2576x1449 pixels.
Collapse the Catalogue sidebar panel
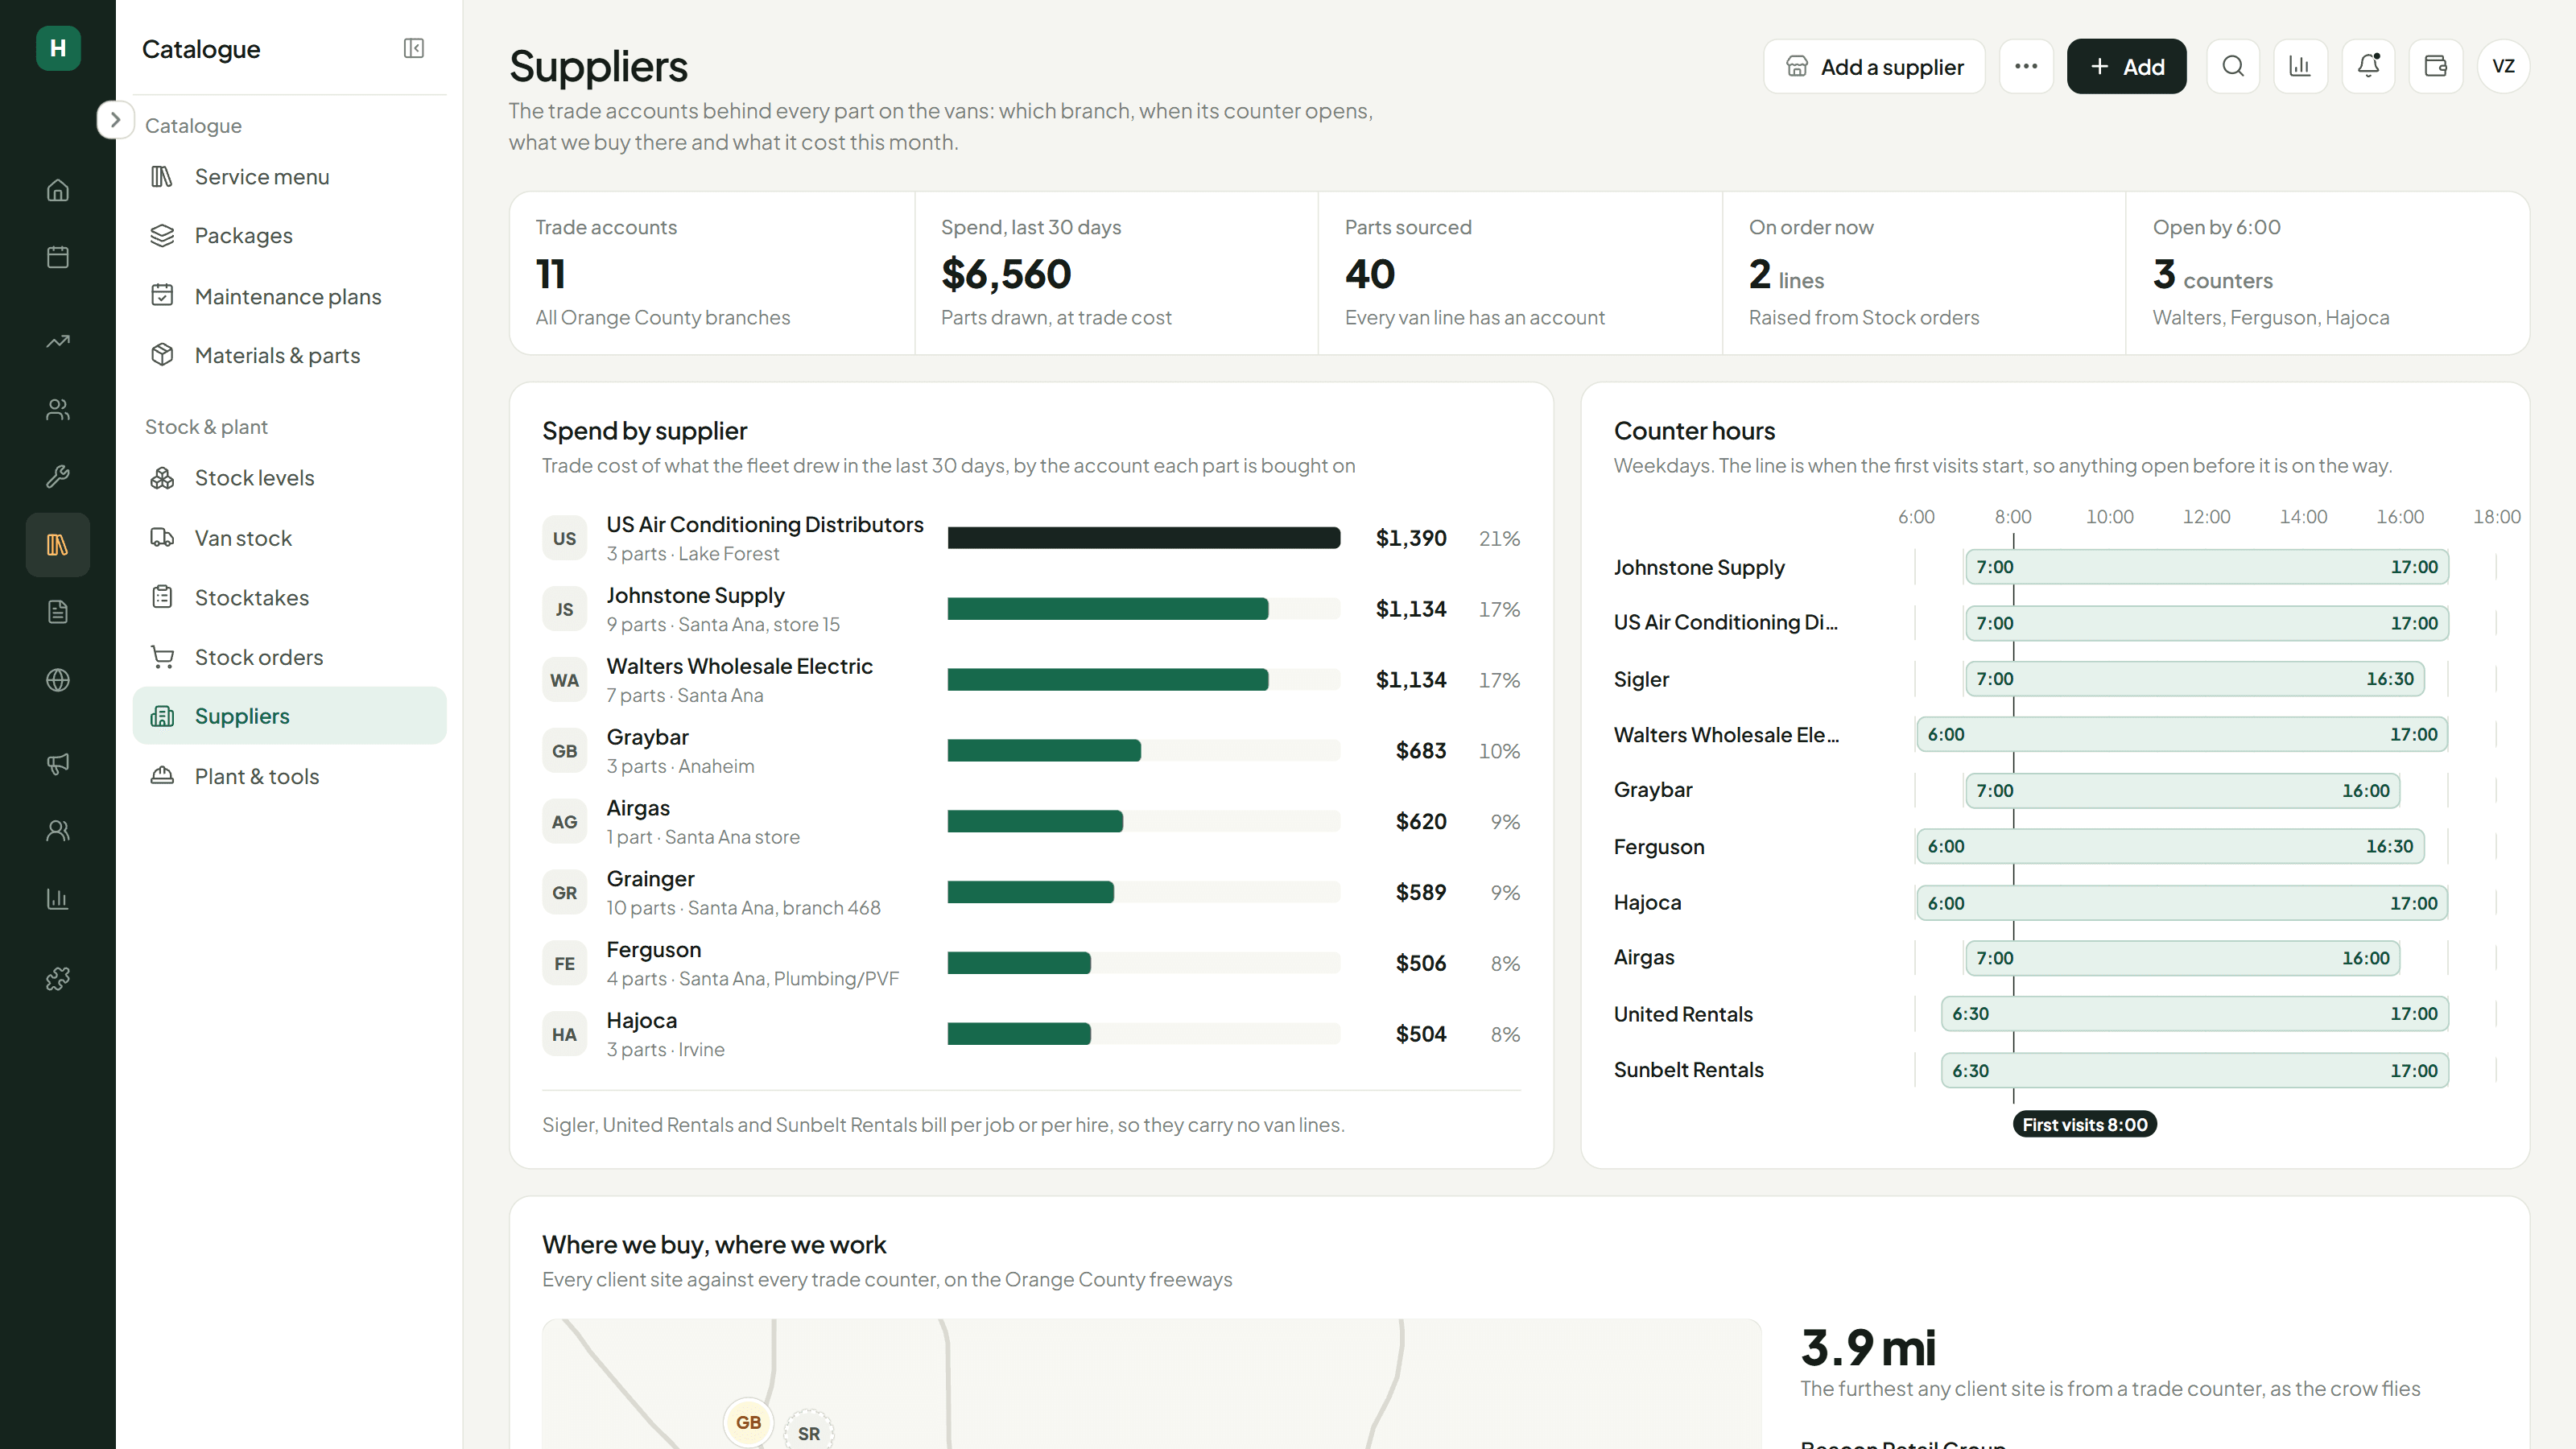coord(414,48)
